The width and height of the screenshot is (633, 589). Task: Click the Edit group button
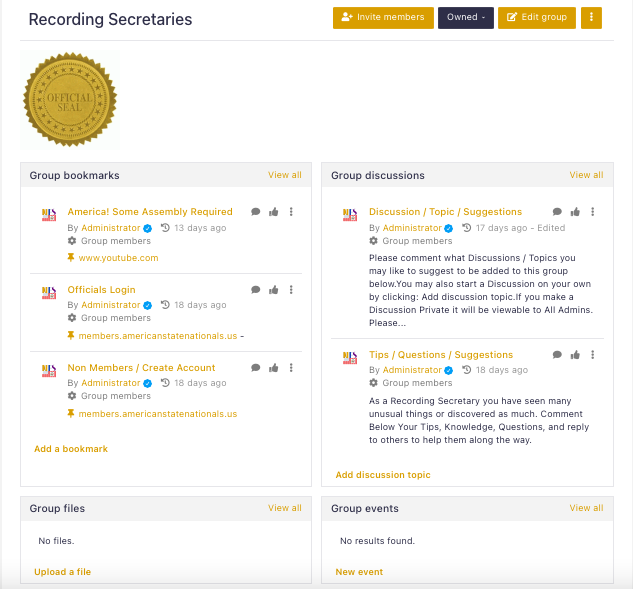(x=537, y=17)
